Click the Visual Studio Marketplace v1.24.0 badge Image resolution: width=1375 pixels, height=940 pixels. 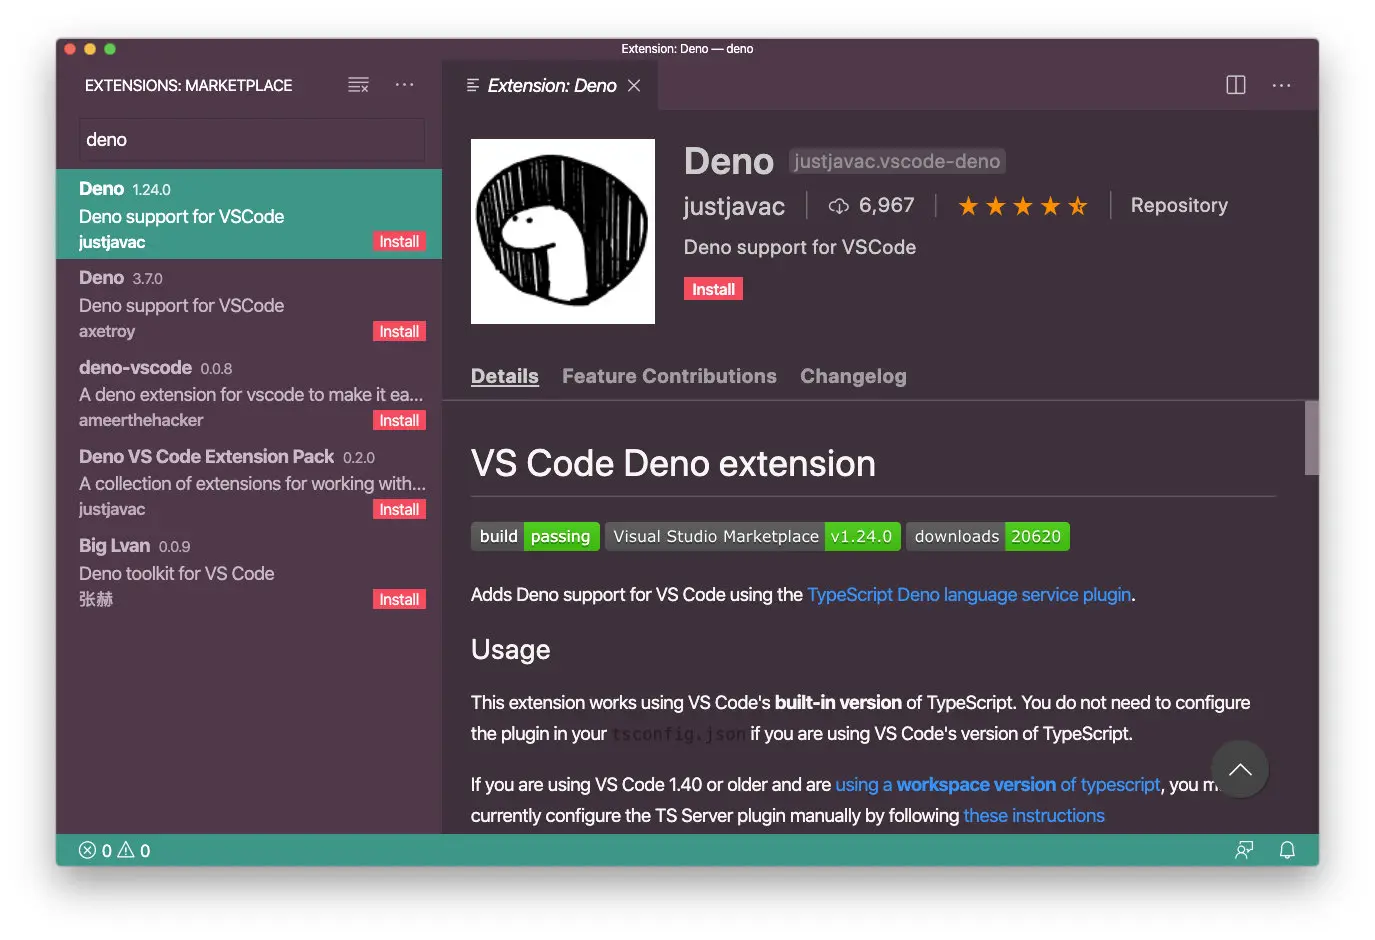tap(753, 536)
